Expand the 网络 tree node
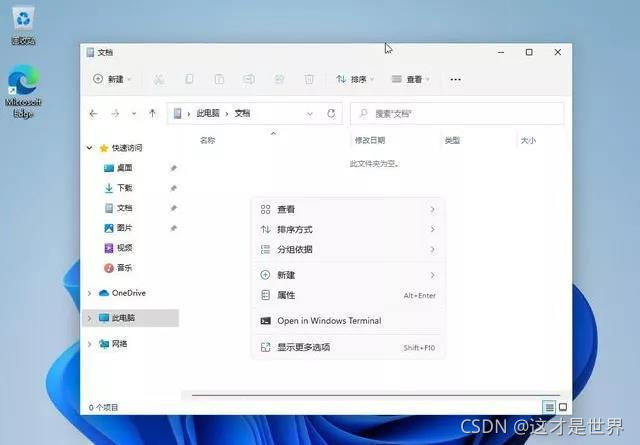Viewport: 640px width, 445px height. click(x=89, y=344)
